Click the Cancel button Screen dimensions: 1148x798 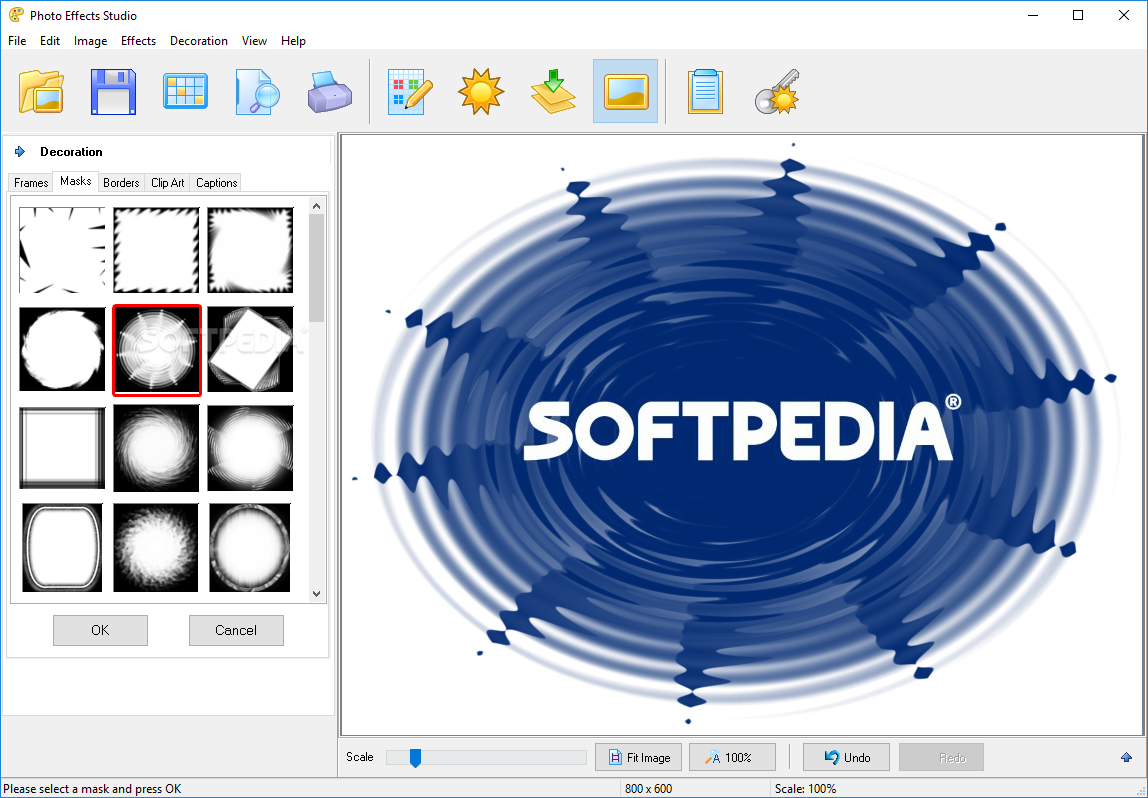236,630
